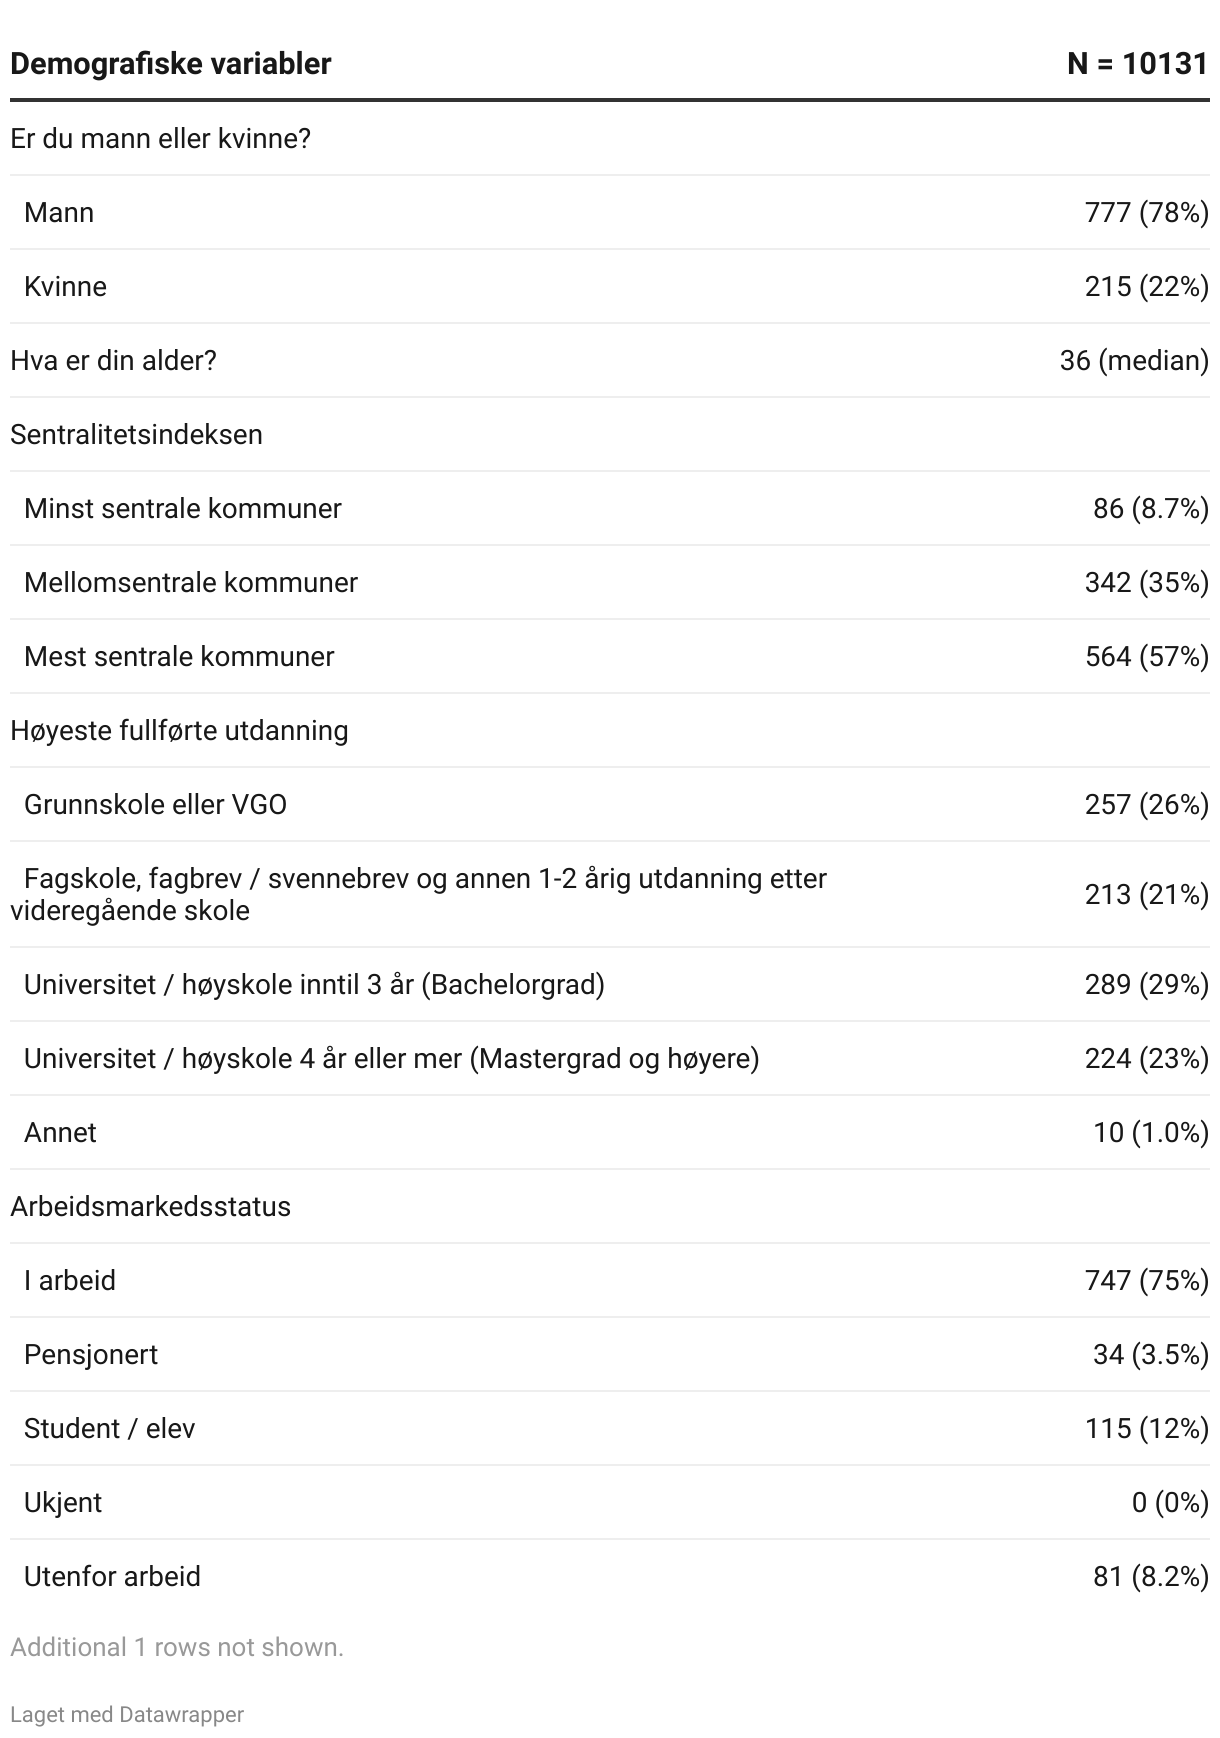This screenshot has width=1220, height=1738.
Task: Click the "Arbeidsmarkedsstatus" section heading
Action: point(150,1206)
